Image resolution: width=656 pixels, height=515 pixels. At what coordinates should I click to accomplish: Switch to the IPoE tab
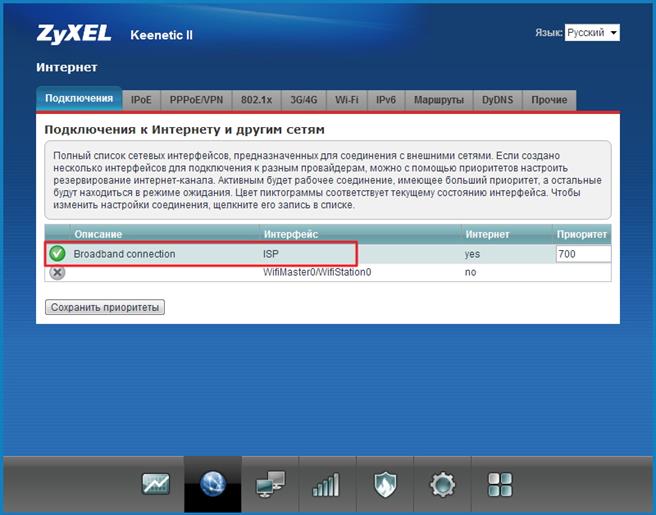(141, 100)
